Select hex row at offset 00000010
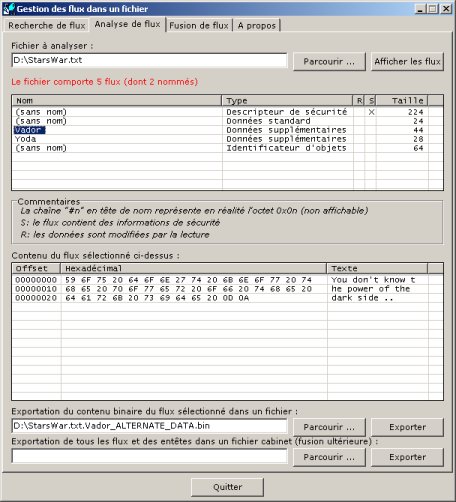Image resolution: width=456 pixels, height=502 pixels. (227, 289)
